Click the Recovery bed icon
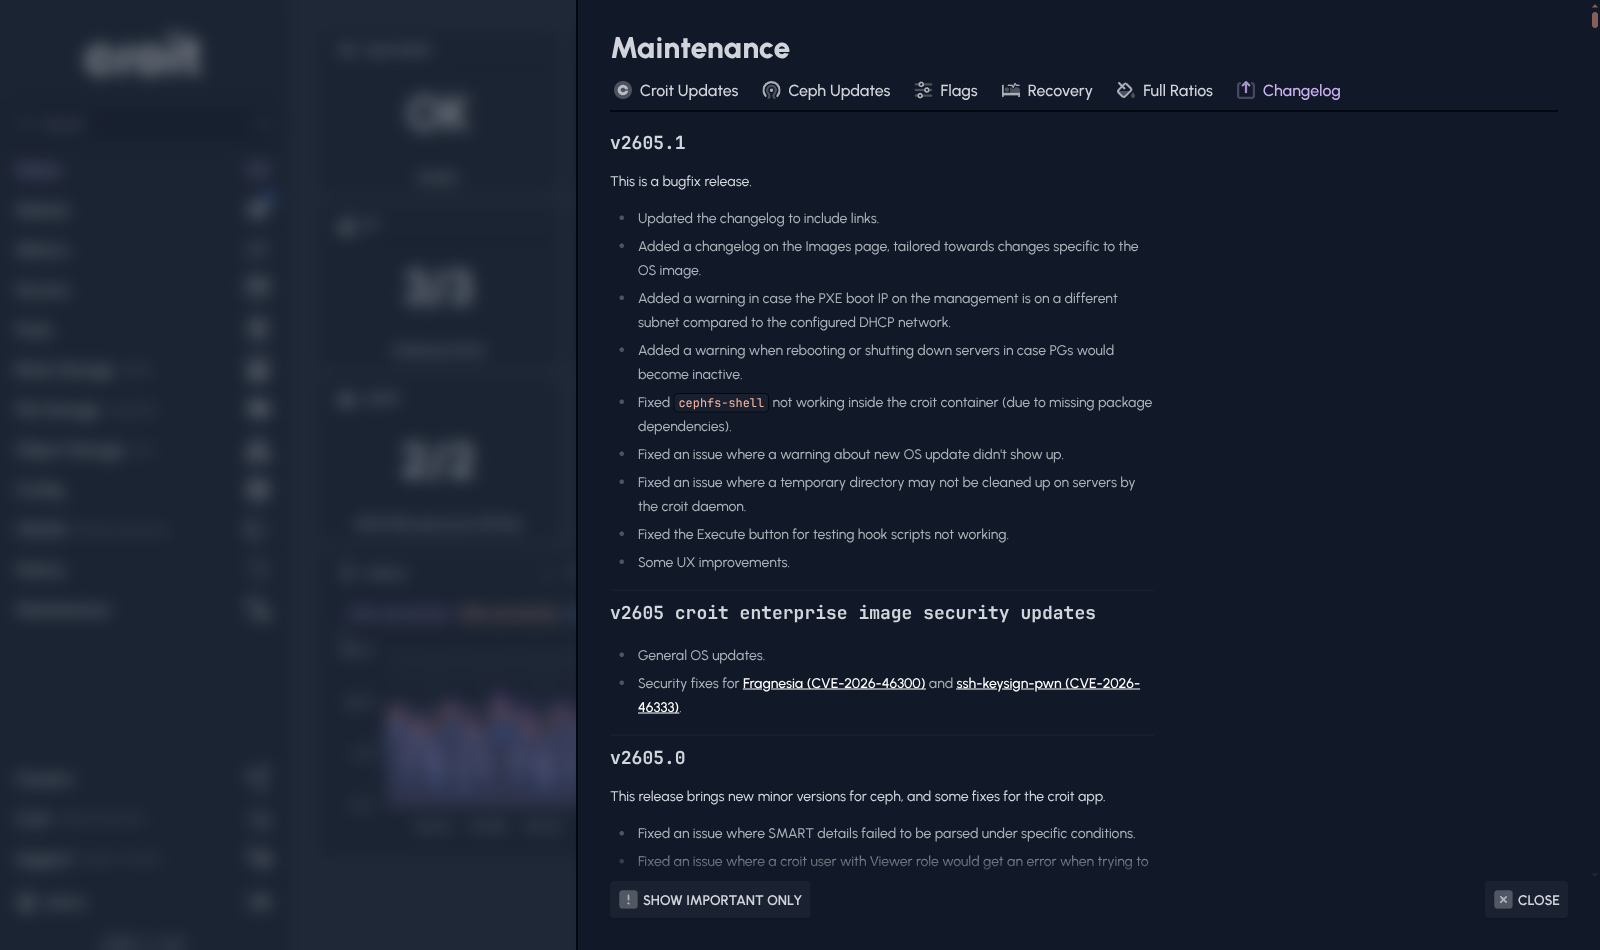The image size is (1600, 950). click(1010, 90)
